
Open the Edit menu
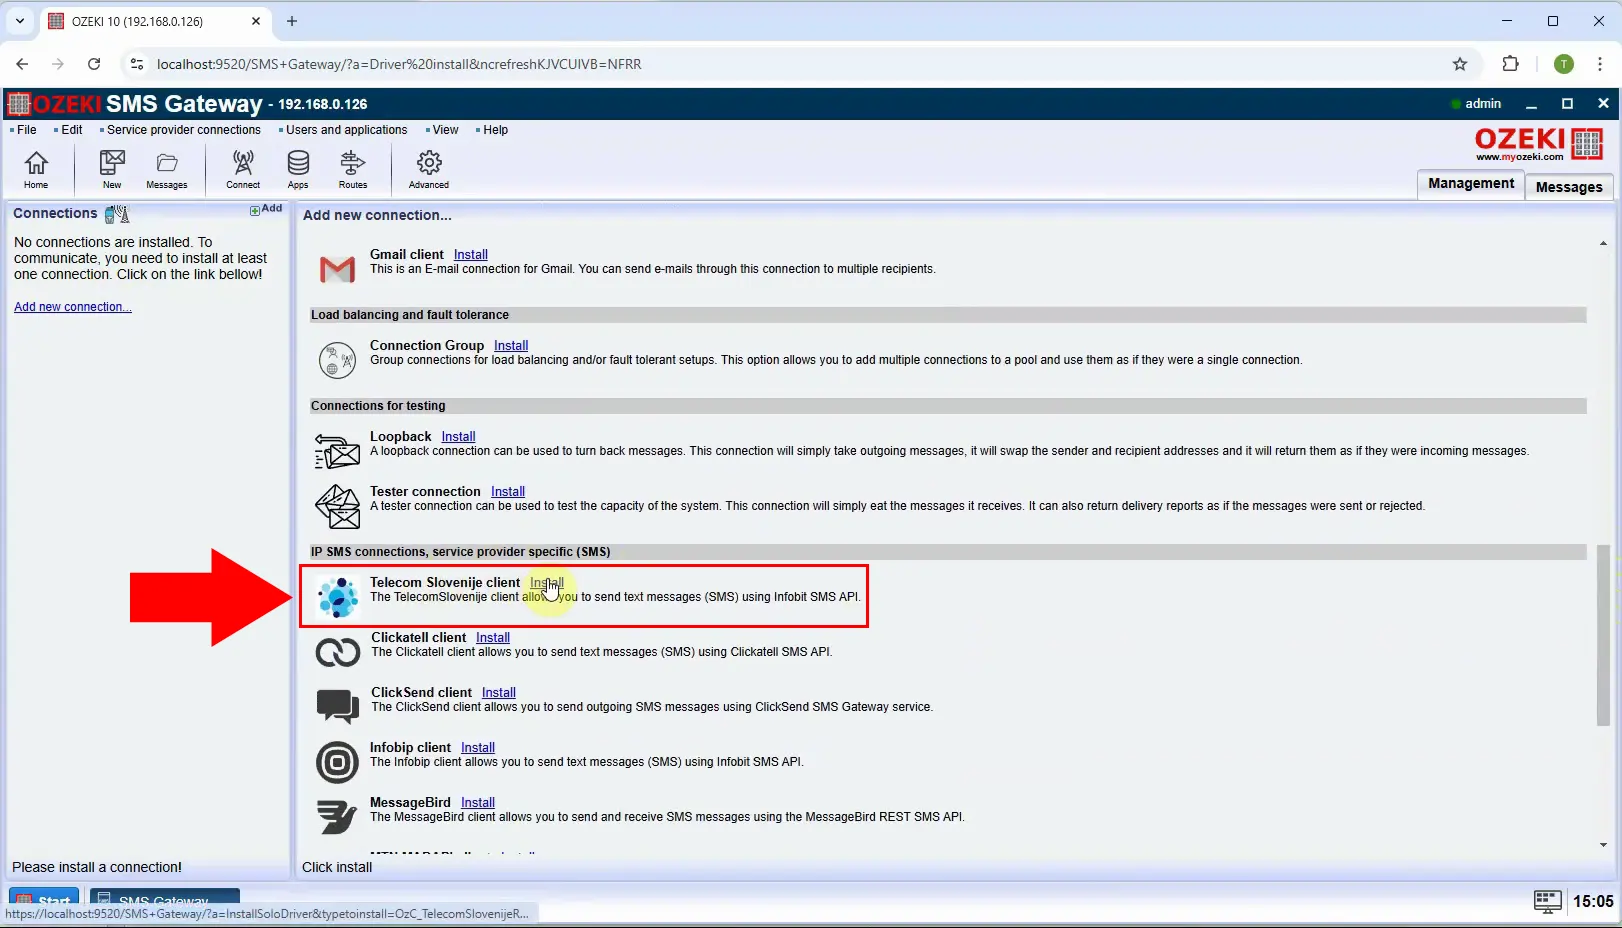point(71,130)
